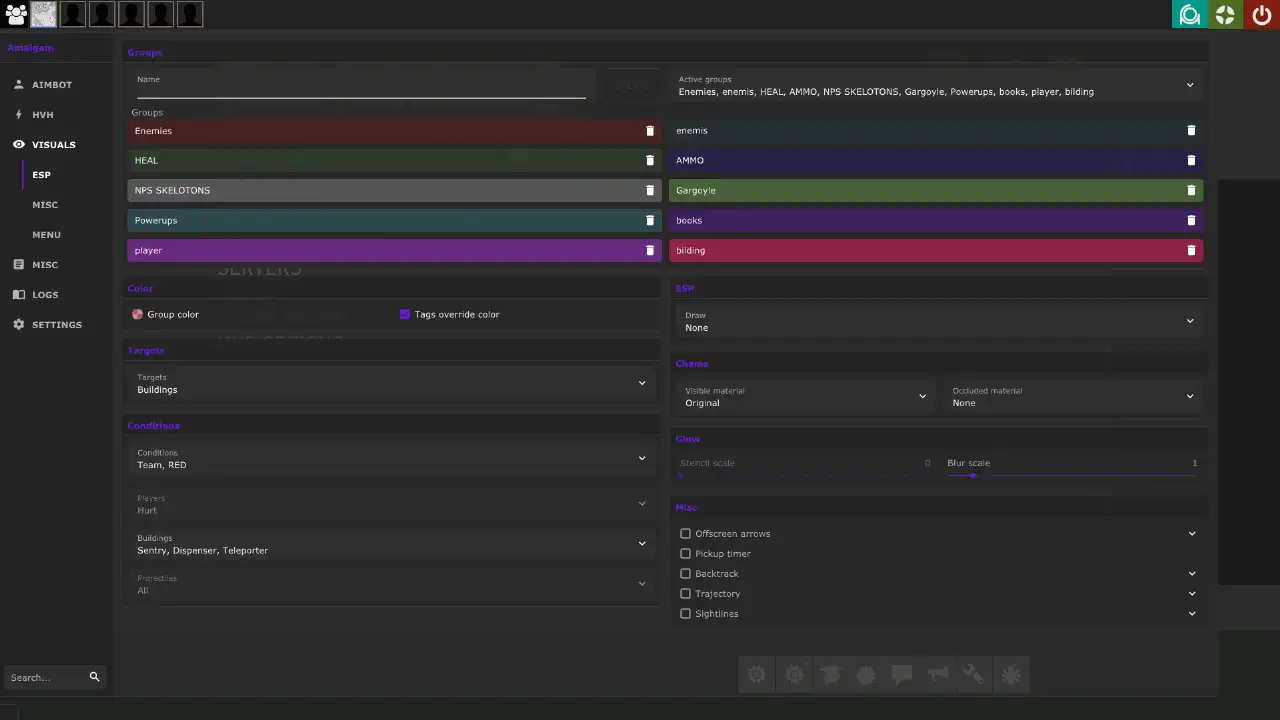The height and width of the screenshot is (720, 1280).
Task: Click the search magnifier icon
Action: coord(94,677)
